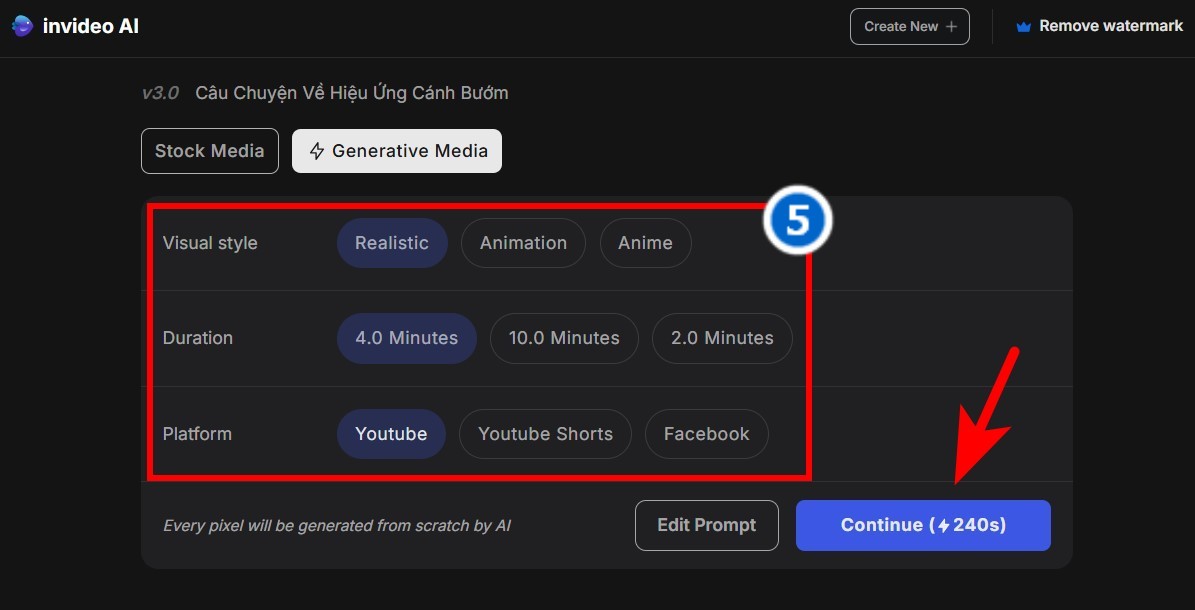Set platform to Facebook
1195x610 pixels.
[x=706, y=434]
